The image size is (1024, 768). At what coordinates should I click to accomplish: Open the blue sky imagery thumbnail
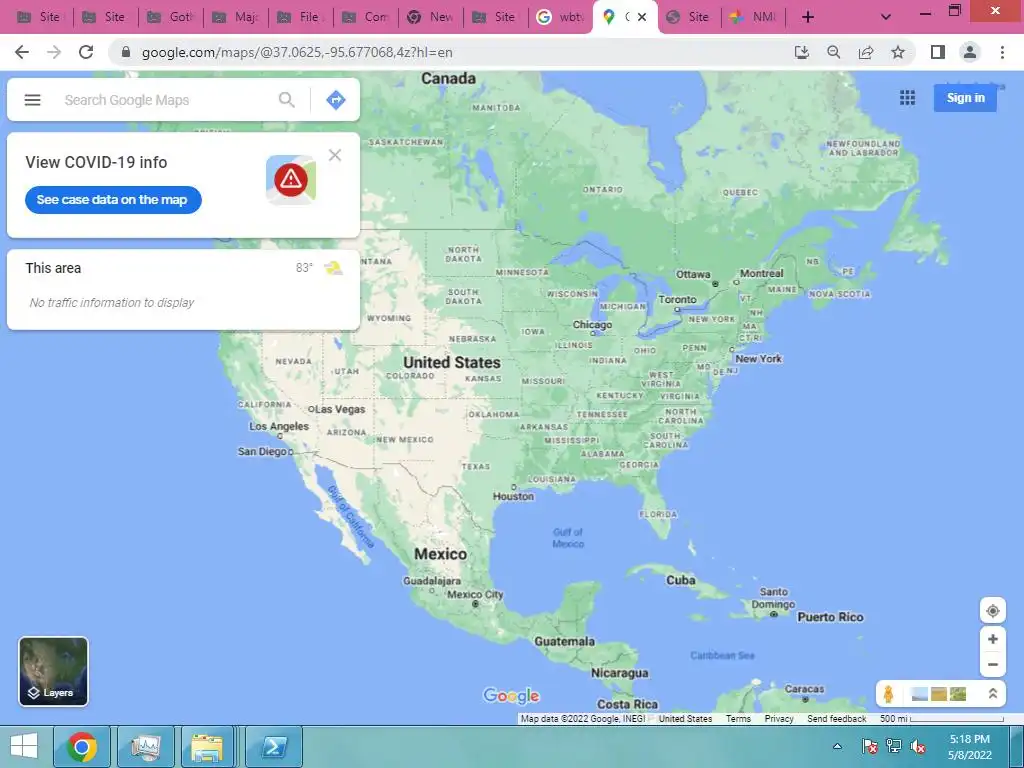919,694
